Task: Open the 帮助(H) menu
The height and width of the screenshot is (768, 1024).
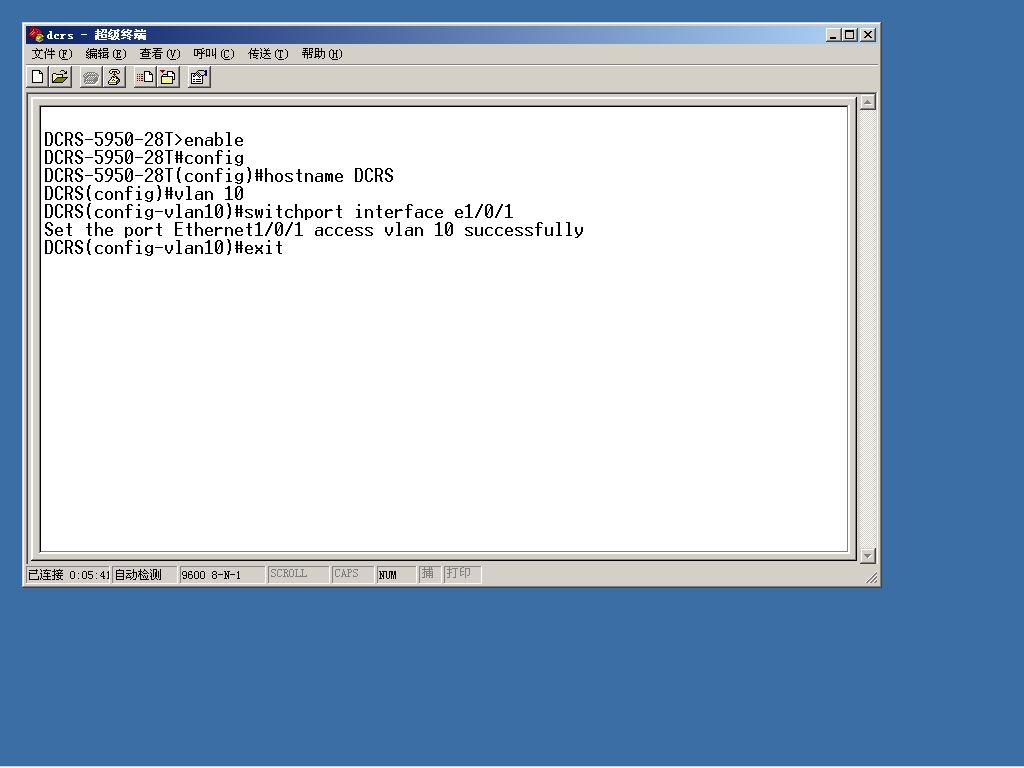Action: tap(322, 54)
